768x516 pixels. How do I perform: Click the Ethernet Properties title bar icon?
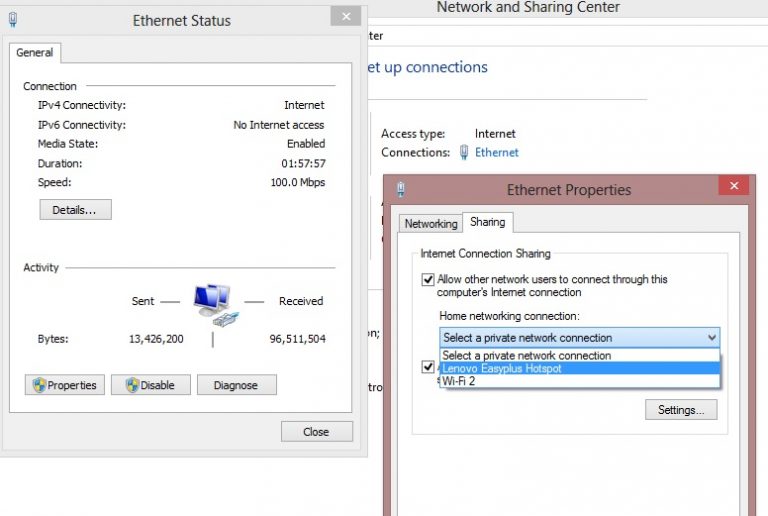[401, 189]
